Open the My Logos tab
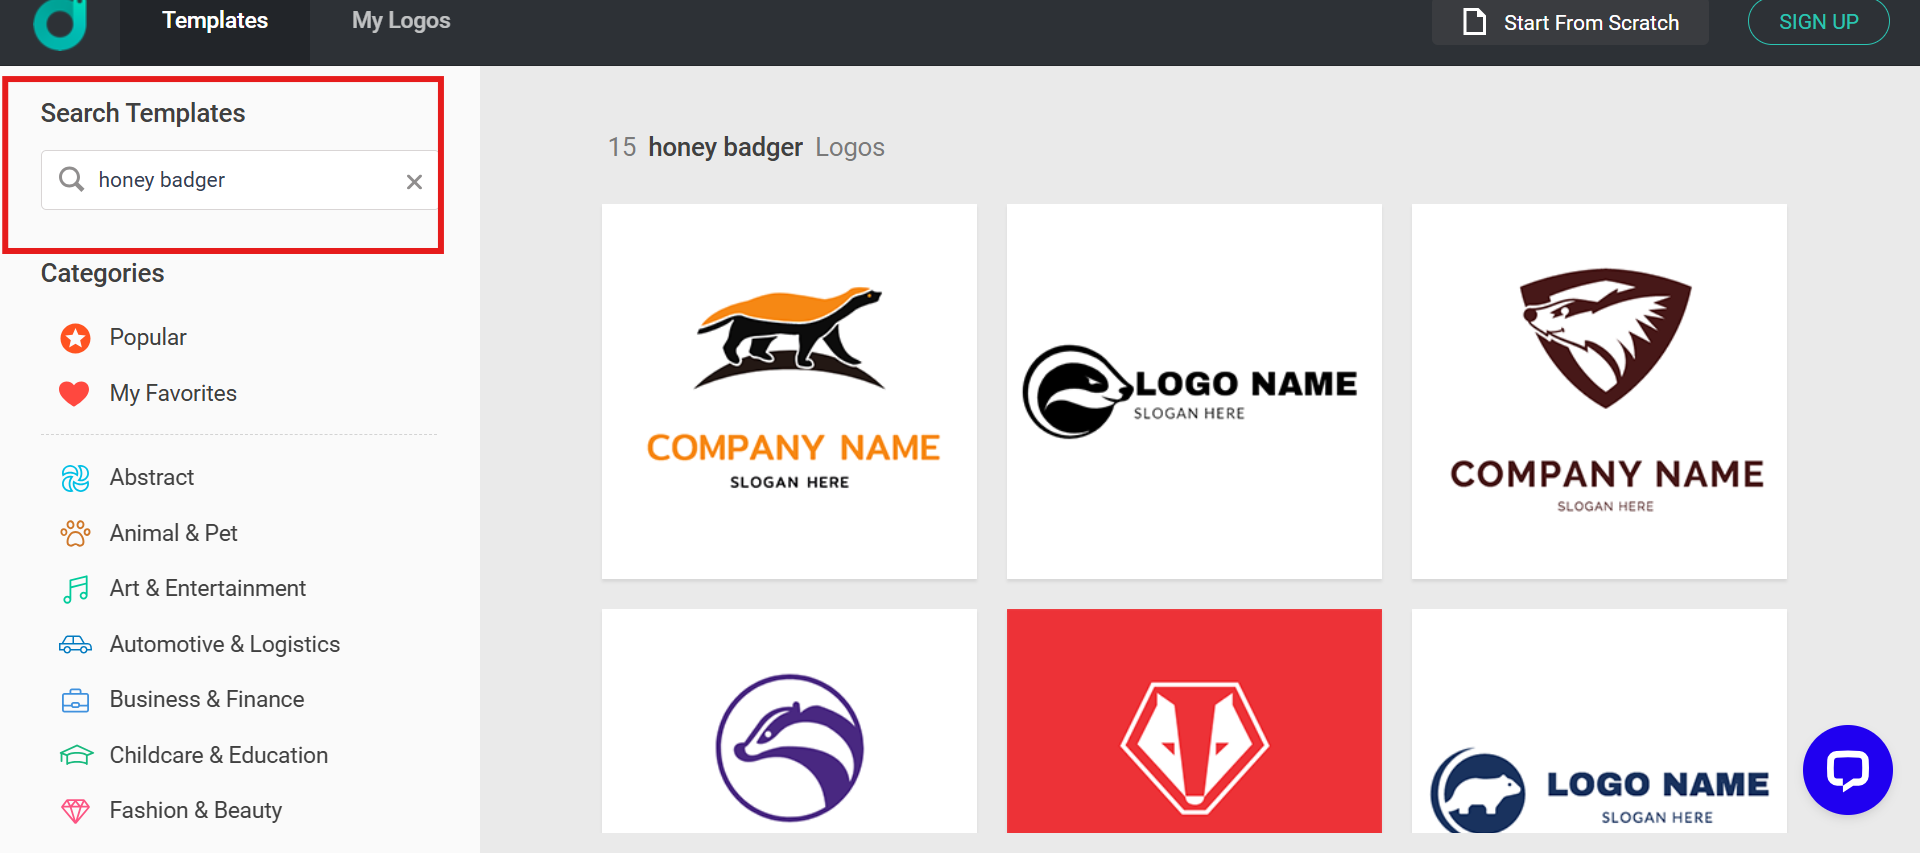This screenshot has height=853, width=1920. 401,21
